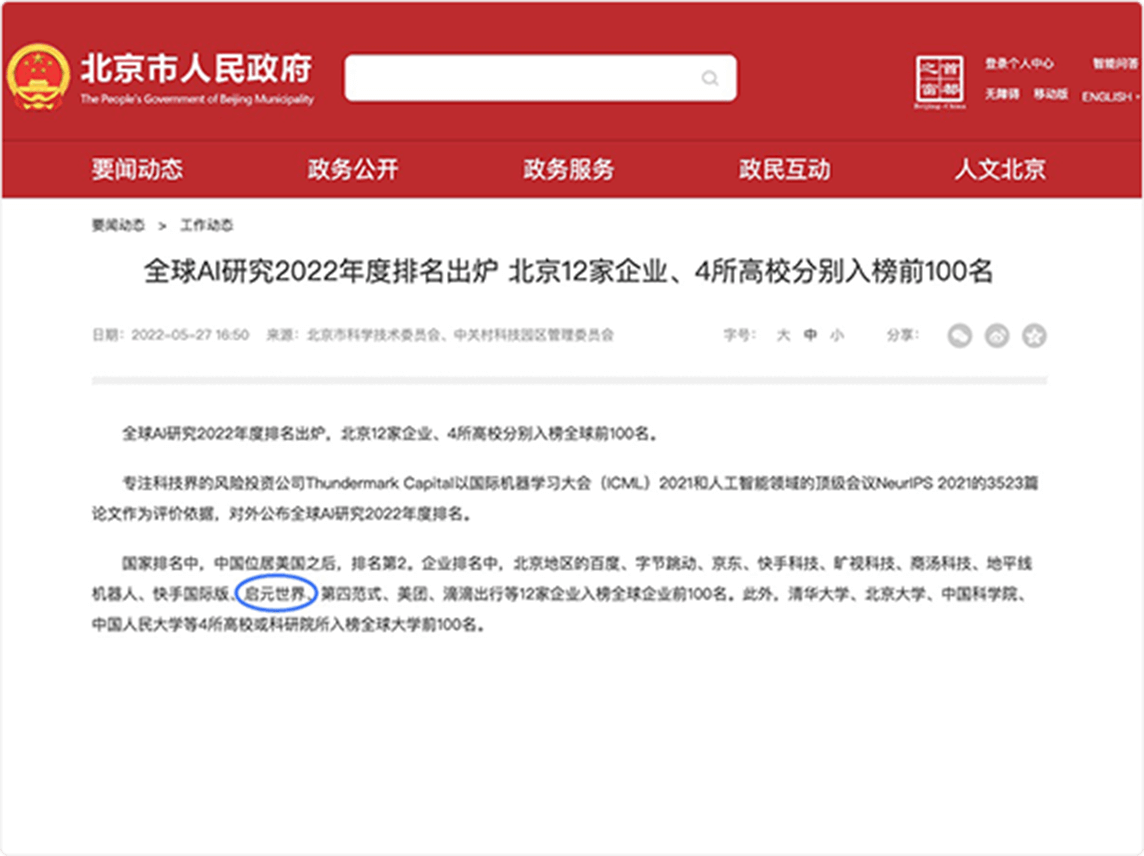Select the 政民互动 navigation item

point(785,169)
